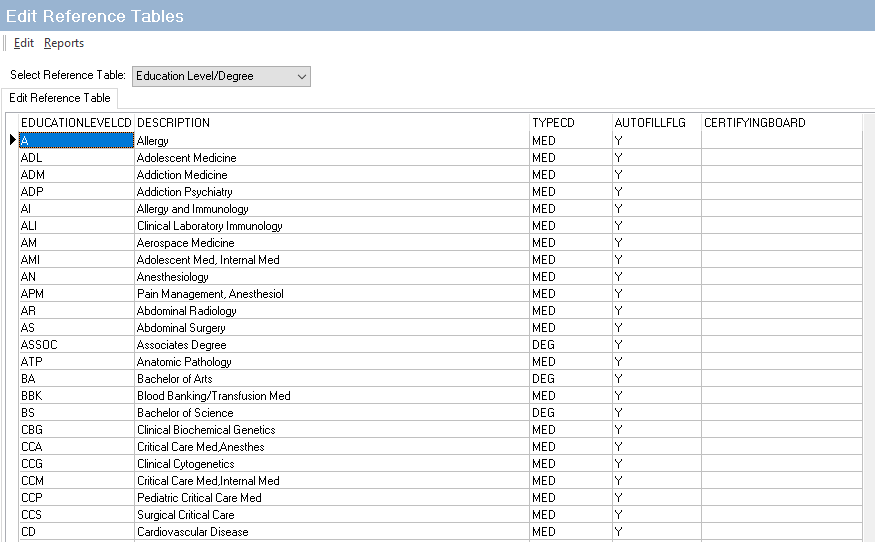Select the AMI code cell

tap(76, 260)
